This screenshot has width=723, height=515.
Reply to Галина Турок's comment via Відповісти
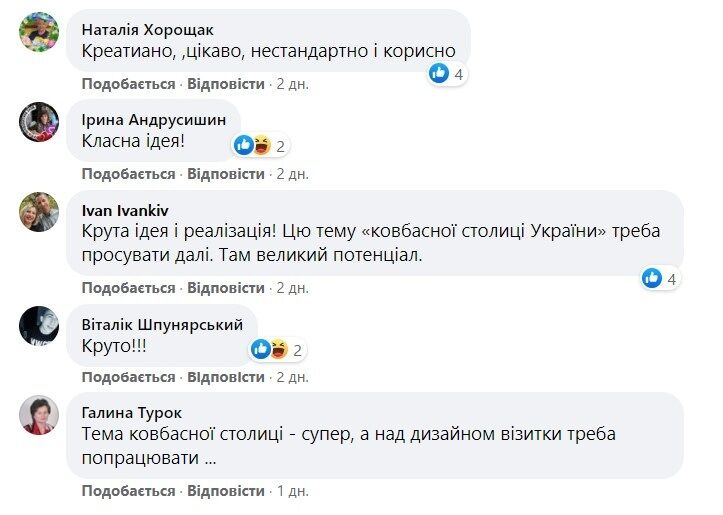(225, 491)
